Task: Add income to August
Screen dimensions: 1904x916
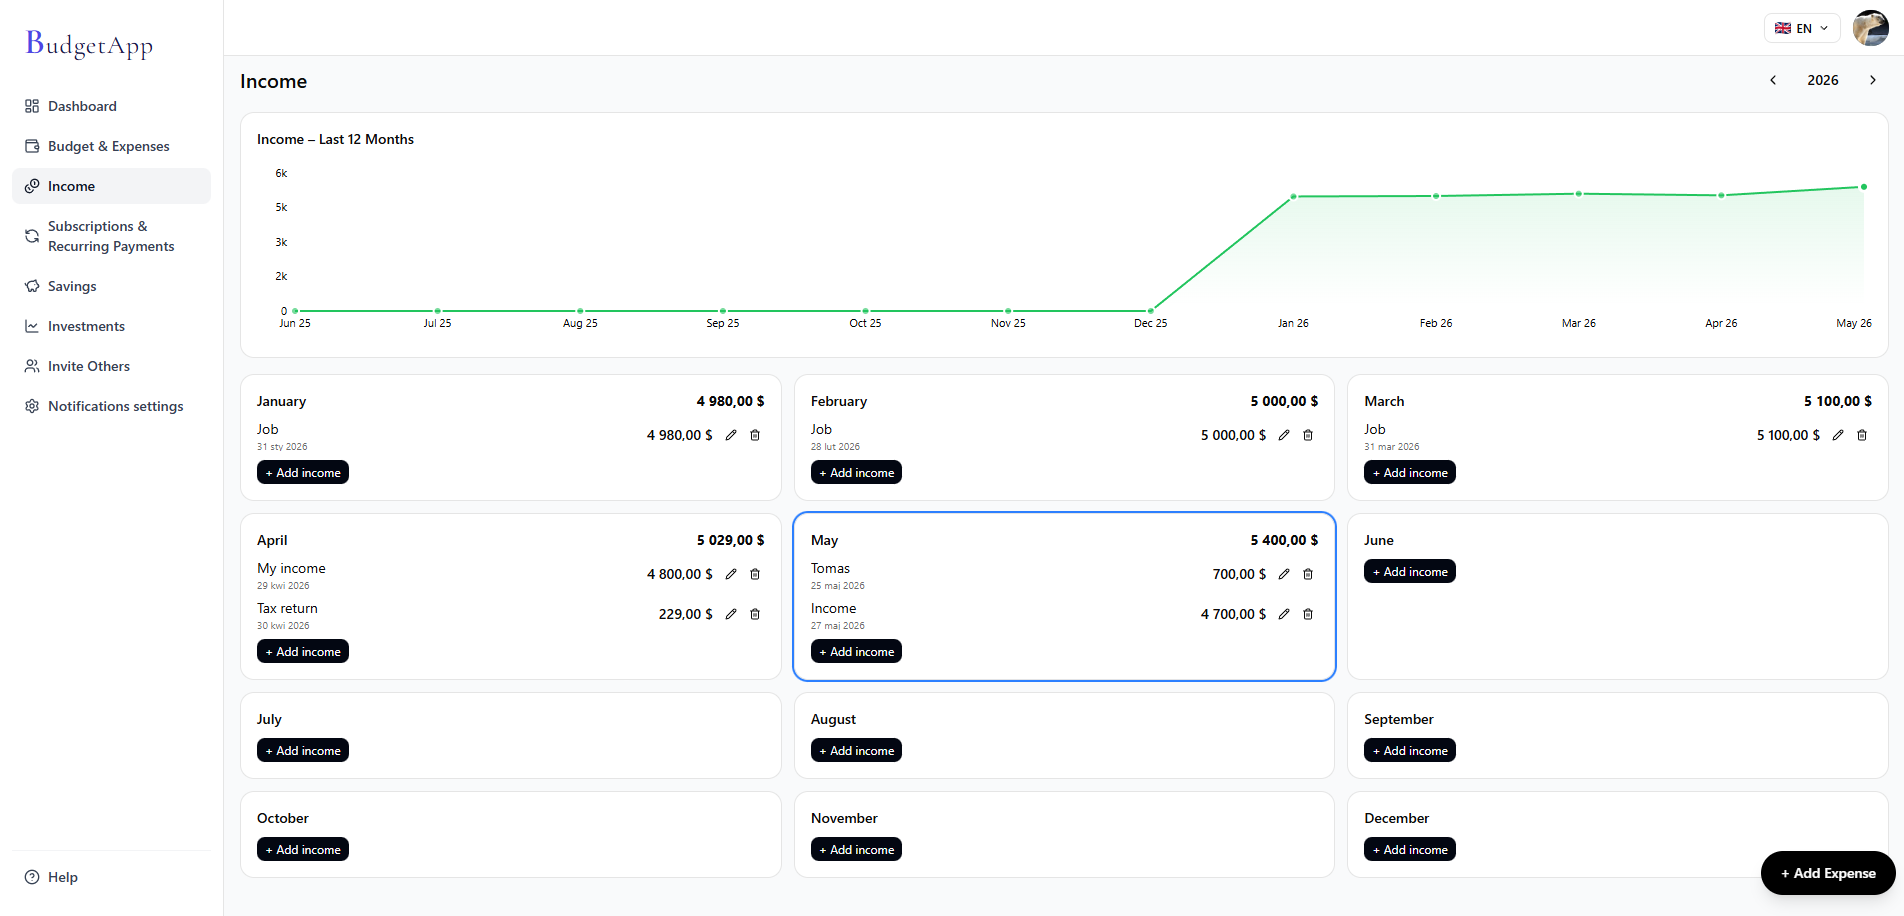Action: (x=856, y=750)
